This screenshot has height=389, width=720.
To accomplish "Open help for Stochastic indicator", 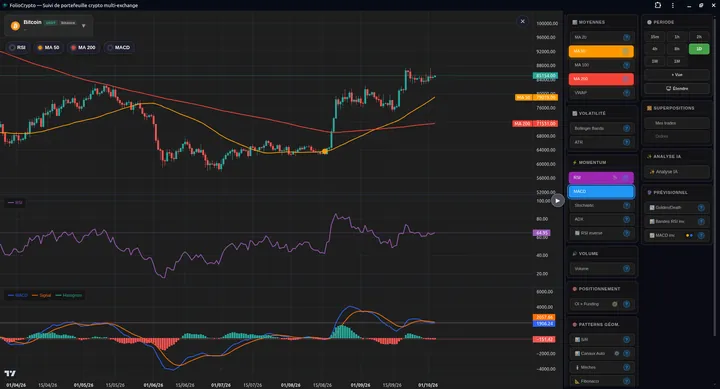I will click(626, 205).
